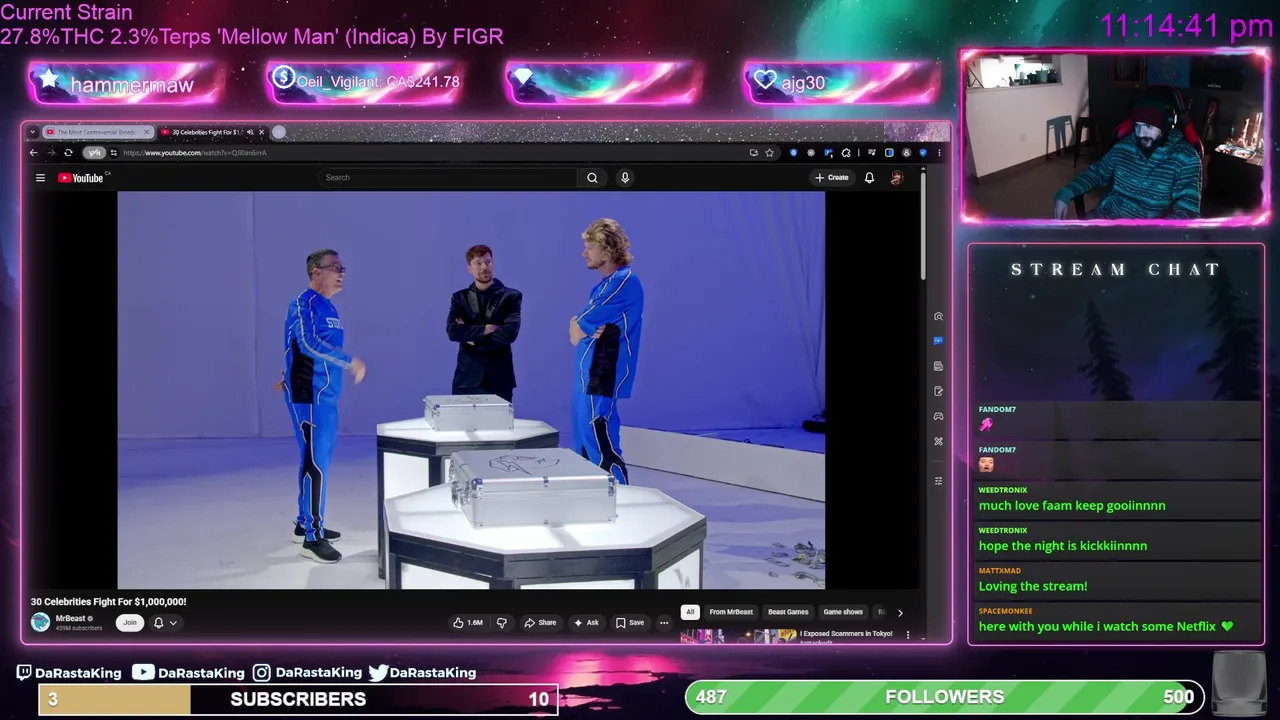Screen dimensions: 1280x720
Task: Open the MrBeast channel avatar
Action: tap(40, 622)
